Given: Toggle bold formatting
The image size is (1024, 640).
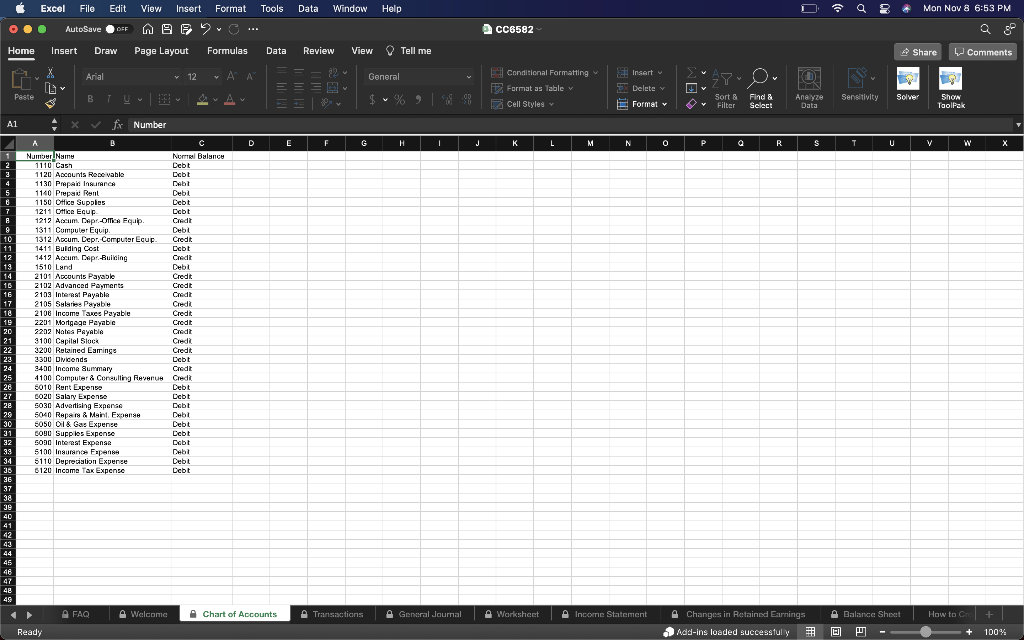Looking at the screenshot, I should pos(91,99).
